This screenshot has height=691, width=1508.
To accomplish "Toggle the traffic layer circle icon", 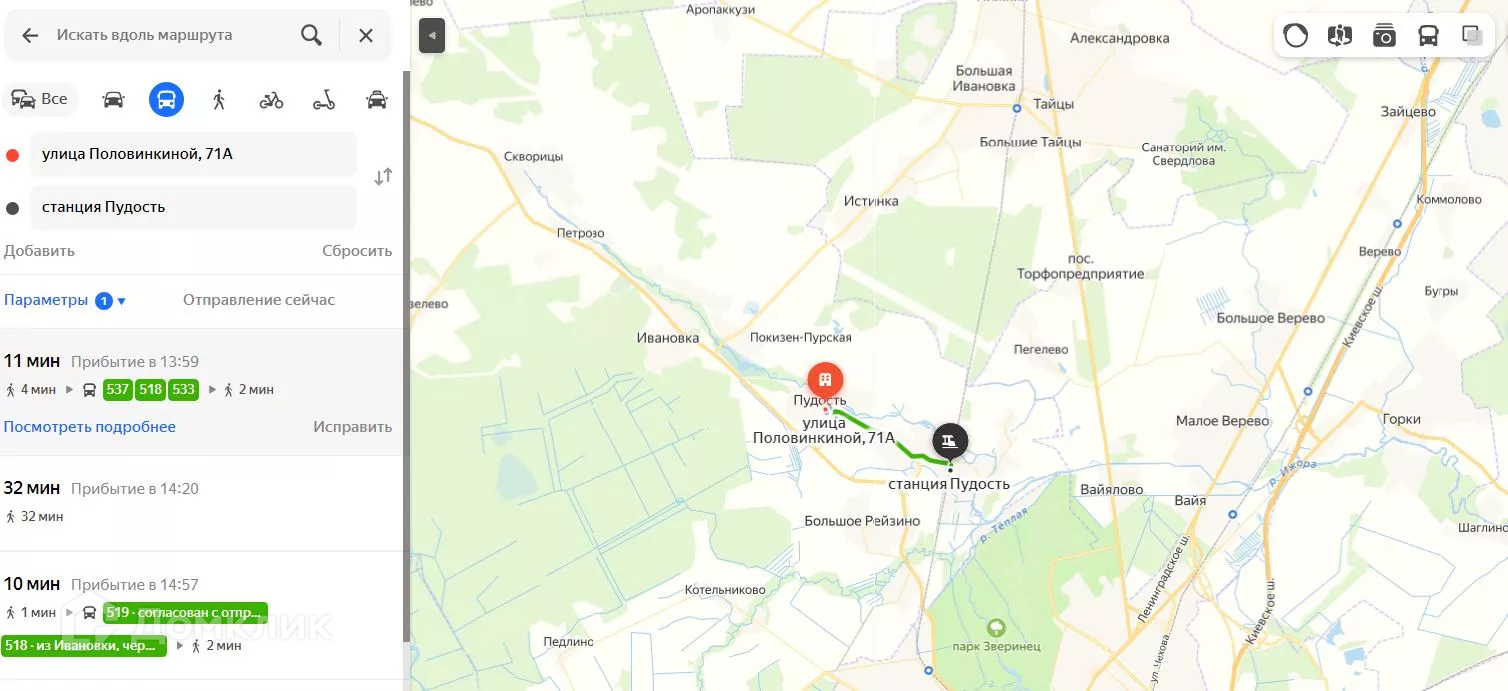I will pyautogui.click(x=1295, y=36).
